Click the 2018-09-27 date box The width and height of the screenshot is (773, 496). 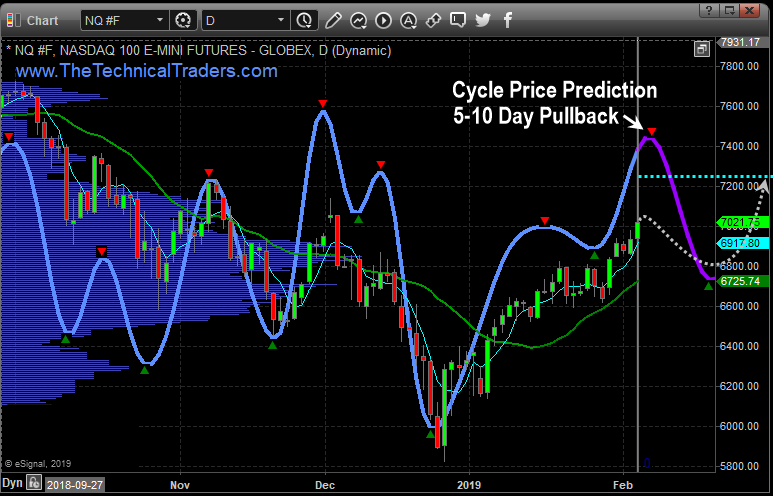(74, 485)
